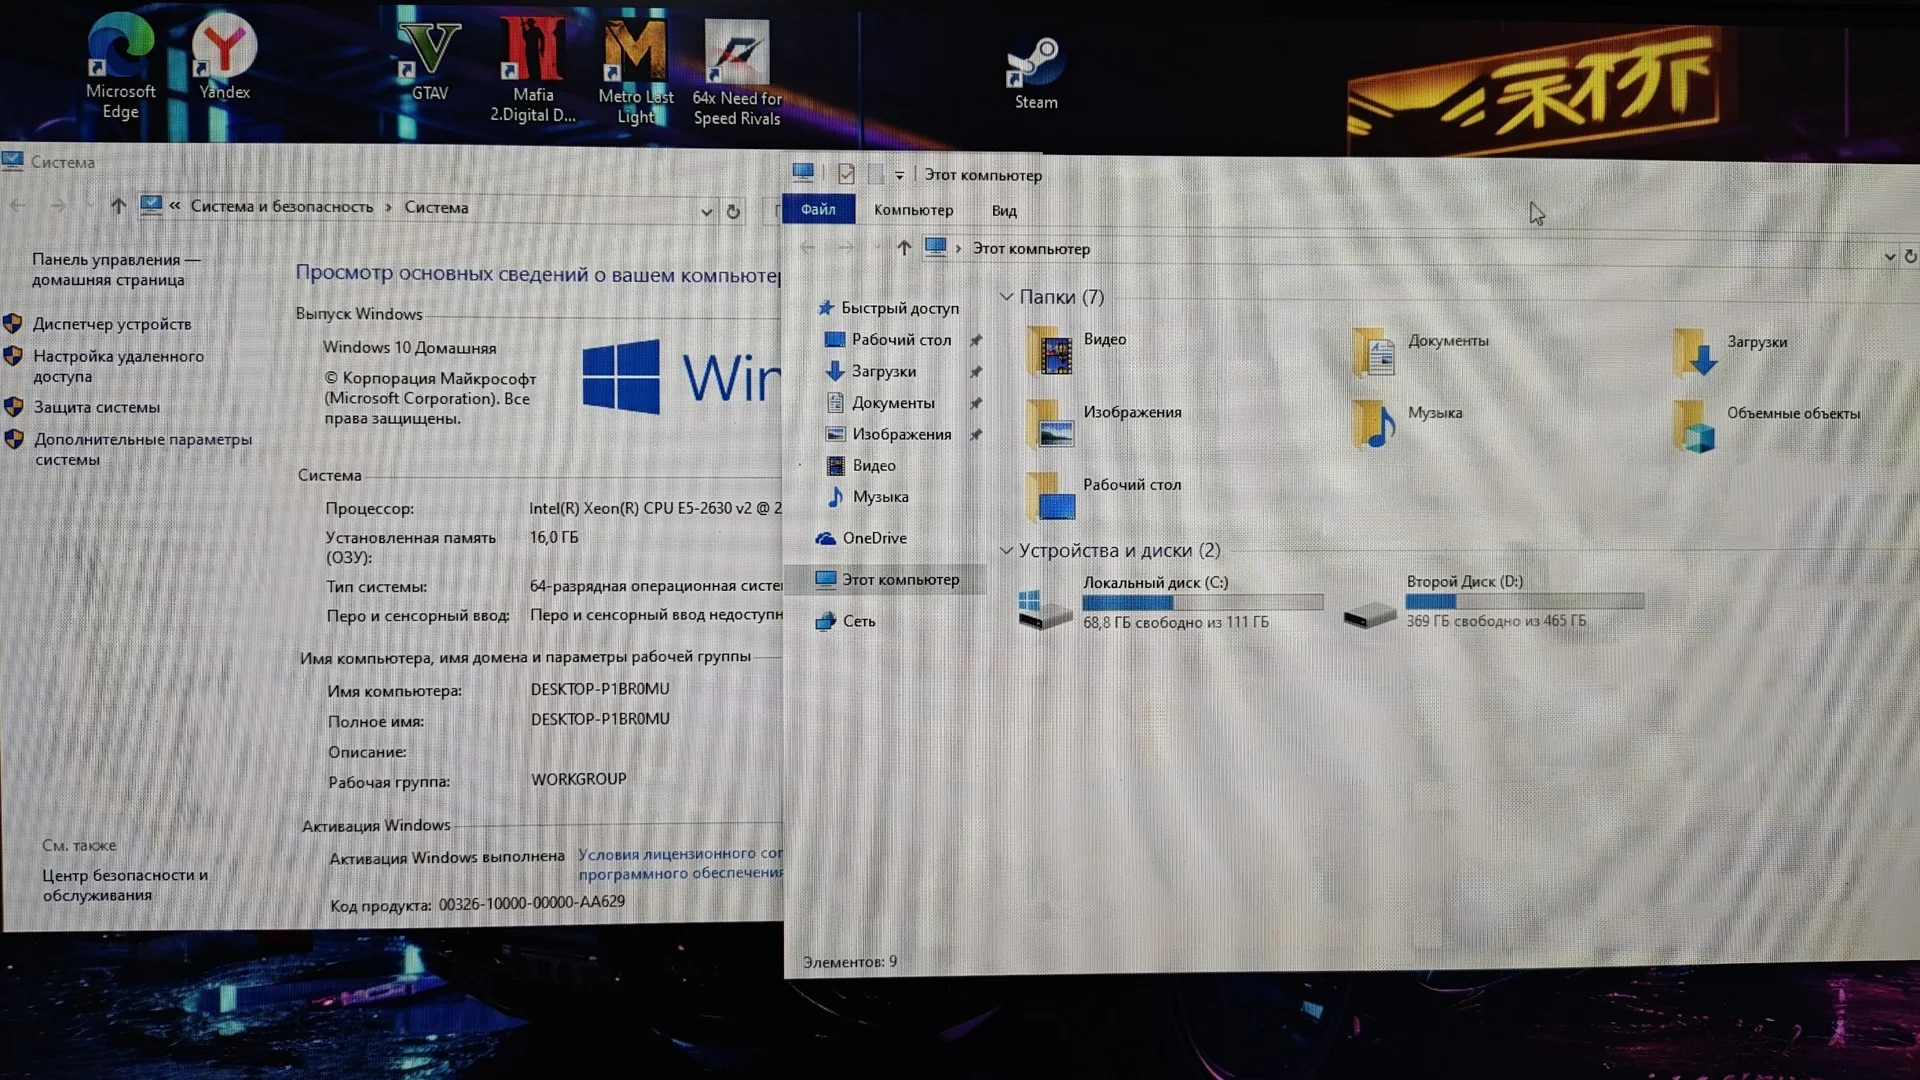Open Центр безопасности и обслуживания link
This screenshot has width=1920, height=1080.
tap(125, 885)
